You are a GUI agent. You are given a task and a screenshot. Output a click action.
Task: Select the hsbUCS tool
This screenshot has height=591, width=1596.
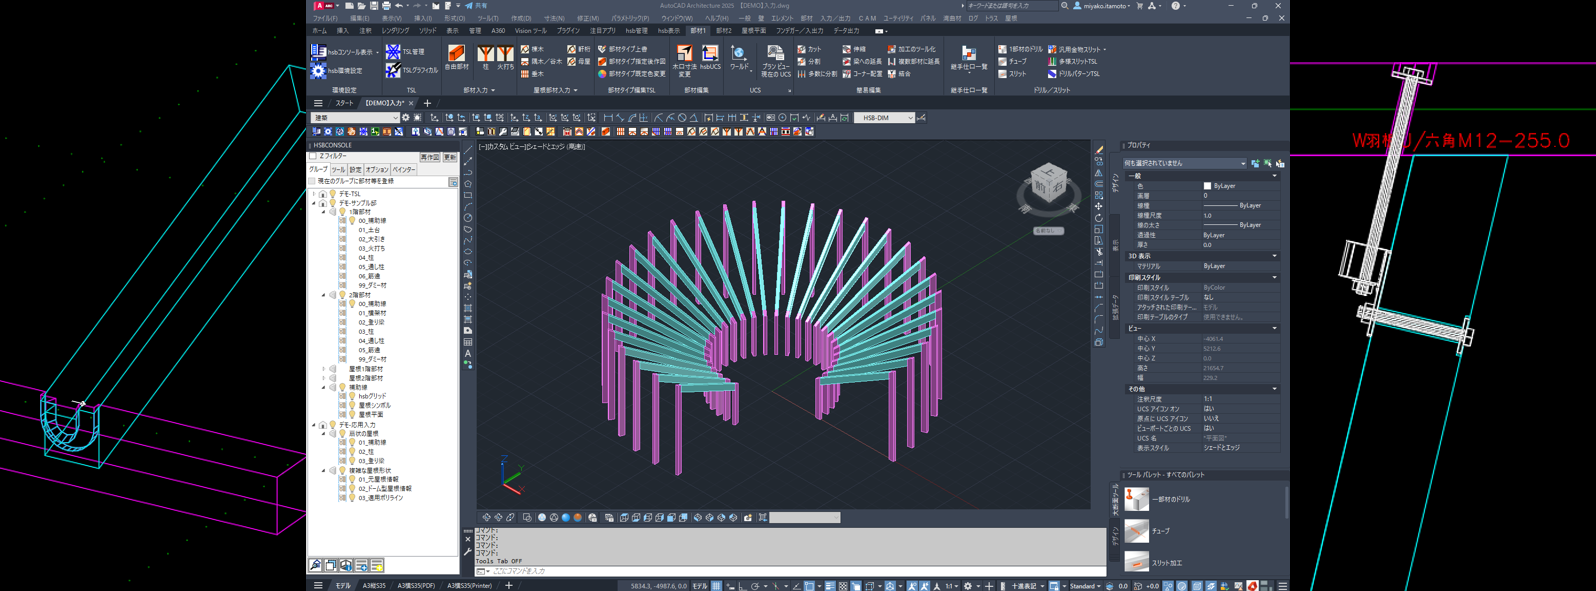[710, 58]
